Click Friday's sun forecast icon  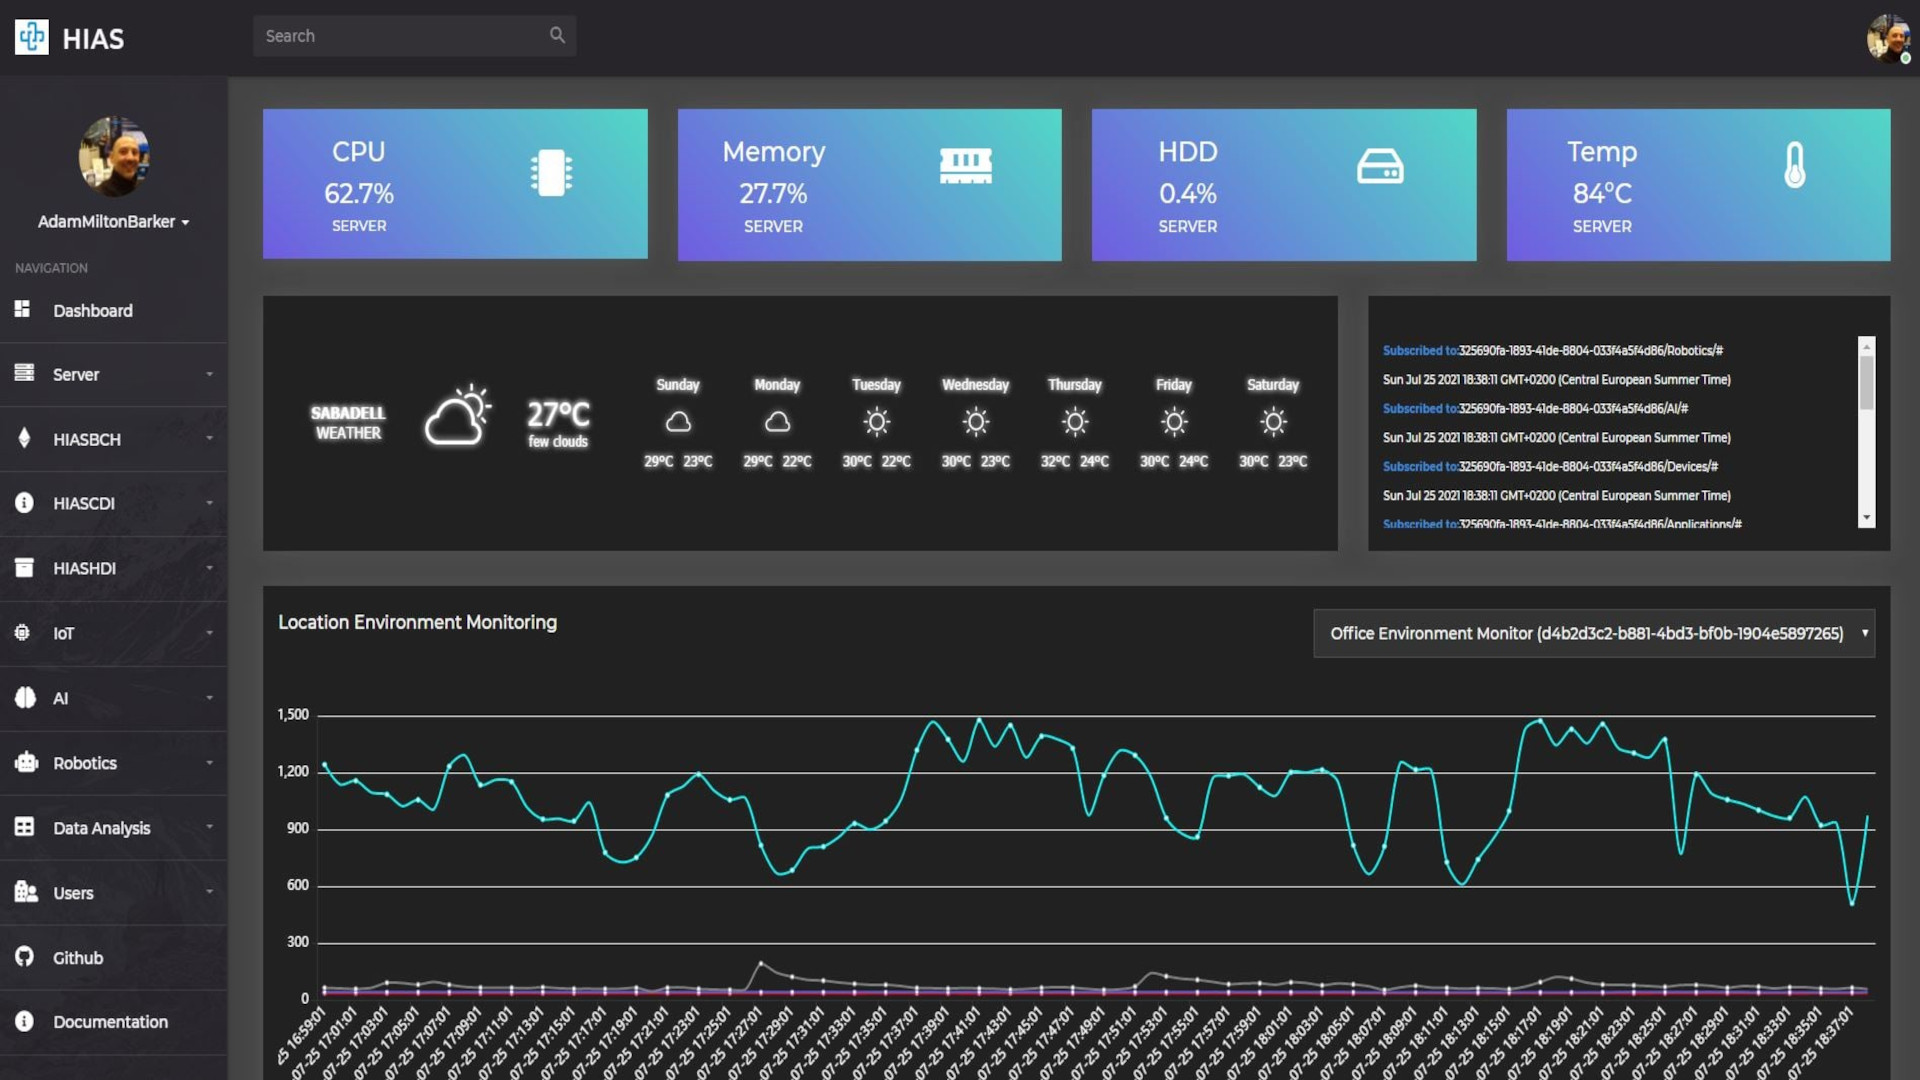click(x=1174, y=422)
